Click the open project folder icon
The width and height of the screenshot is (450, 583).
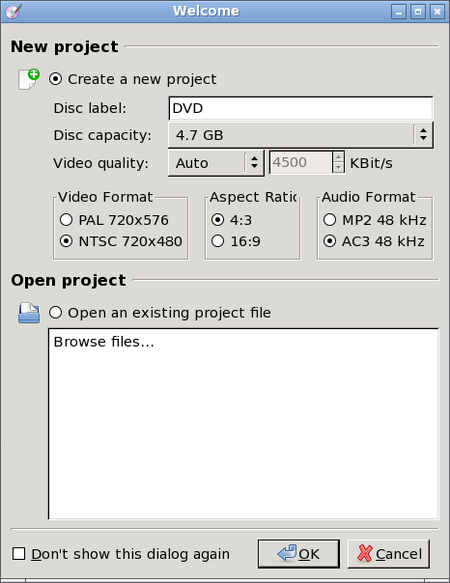click(29, 313)
